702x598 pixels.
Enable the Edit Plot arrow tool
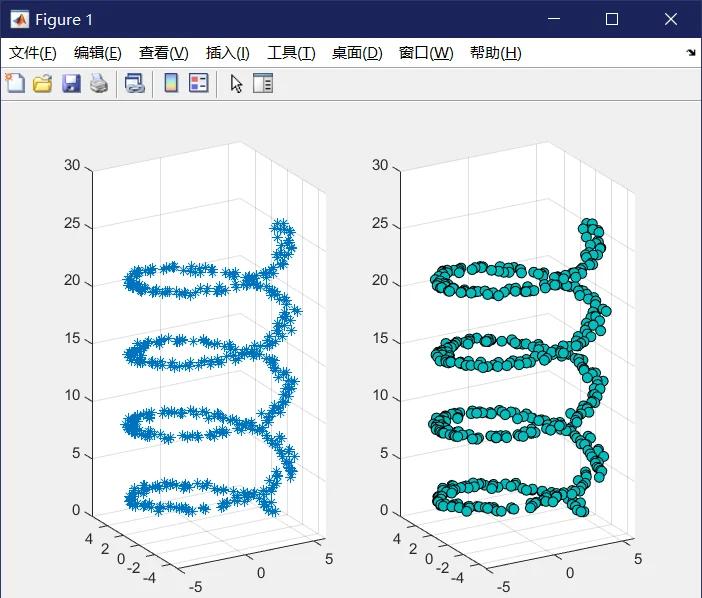[x=236, y=84]
